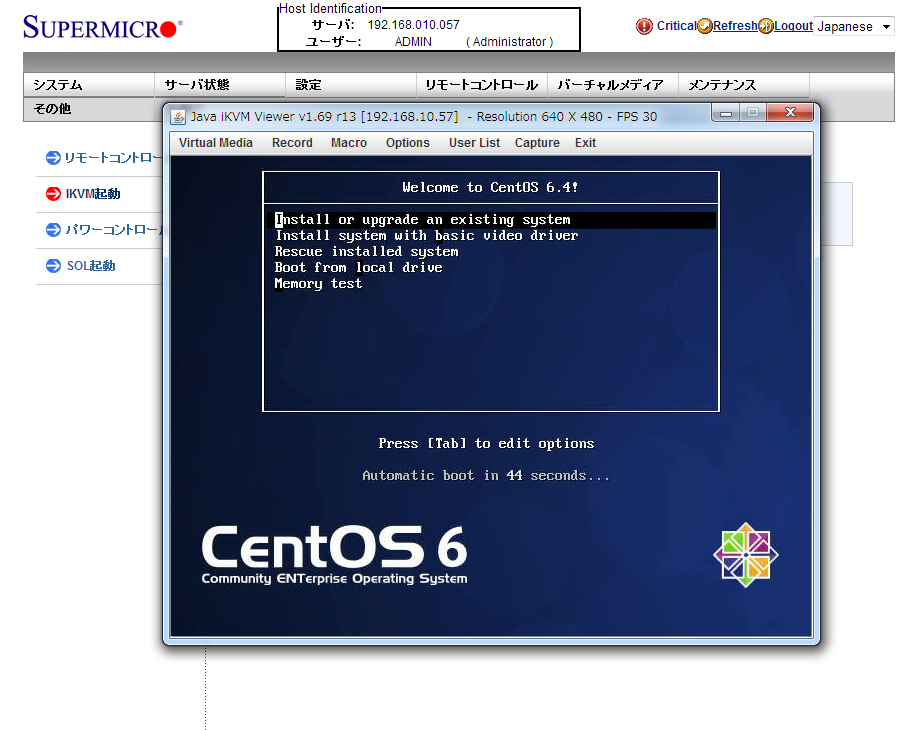The width and height of the screenshot is (910, 730).
Task: Open the サーバ状態 tab
Action: click(220, 85)
